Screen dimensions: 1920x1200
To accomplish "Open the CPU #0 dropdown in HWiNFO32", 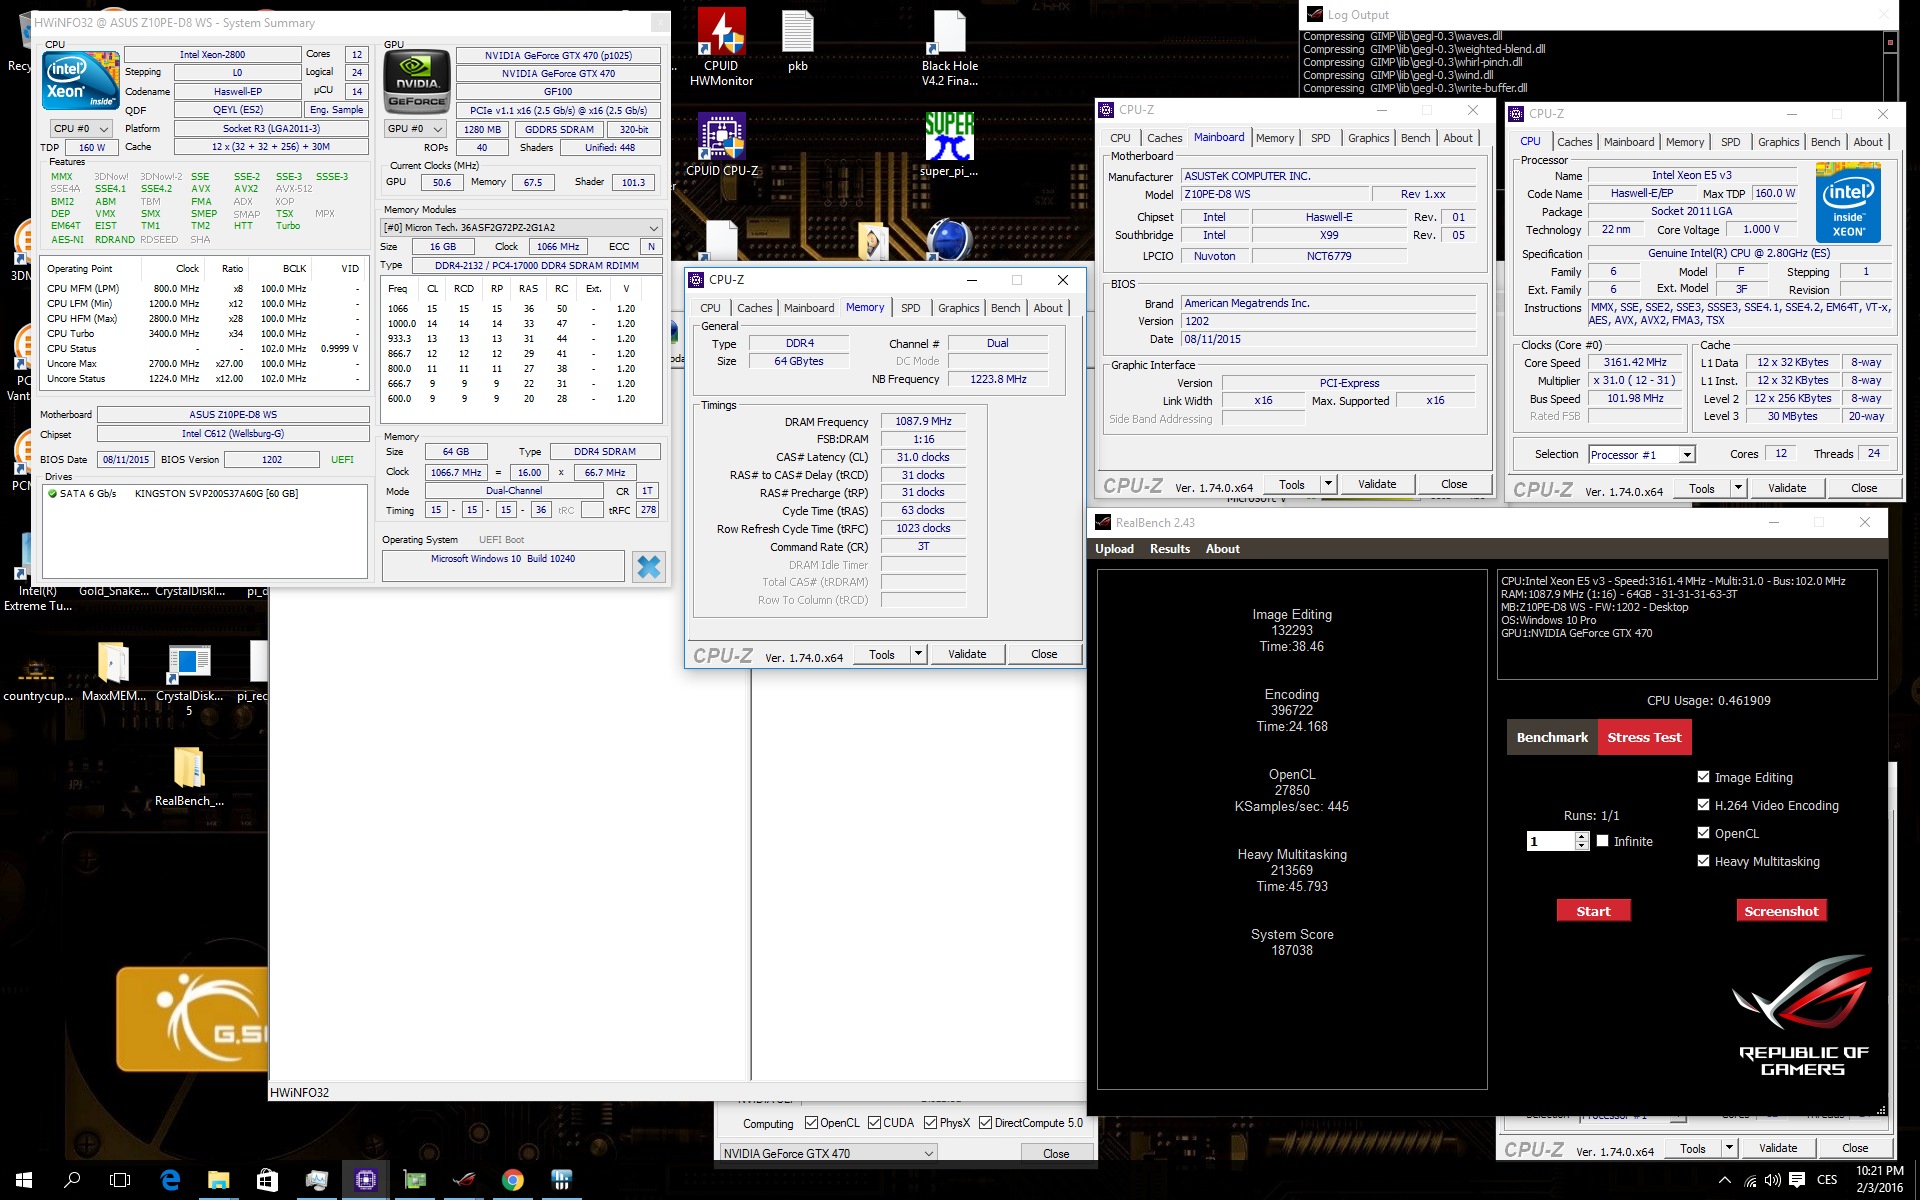I will (x=81, y=128).
